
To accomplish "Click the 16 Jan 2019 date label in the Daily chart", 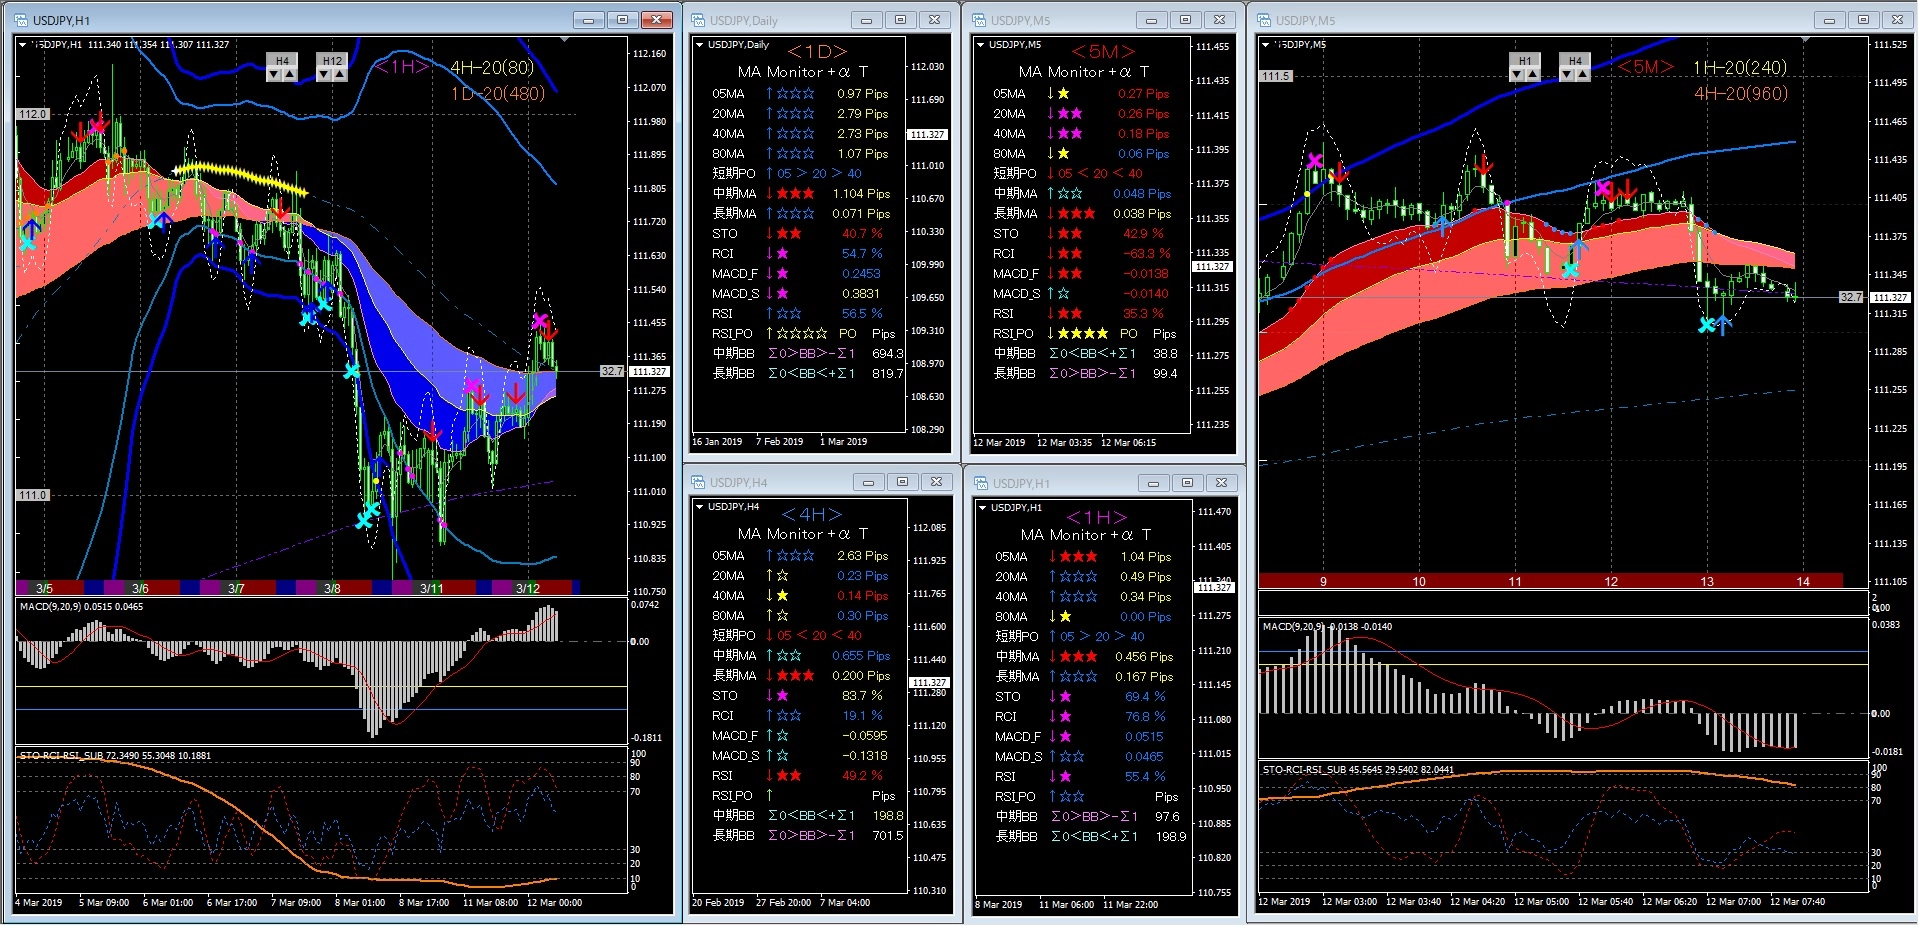I will (717, 442).
